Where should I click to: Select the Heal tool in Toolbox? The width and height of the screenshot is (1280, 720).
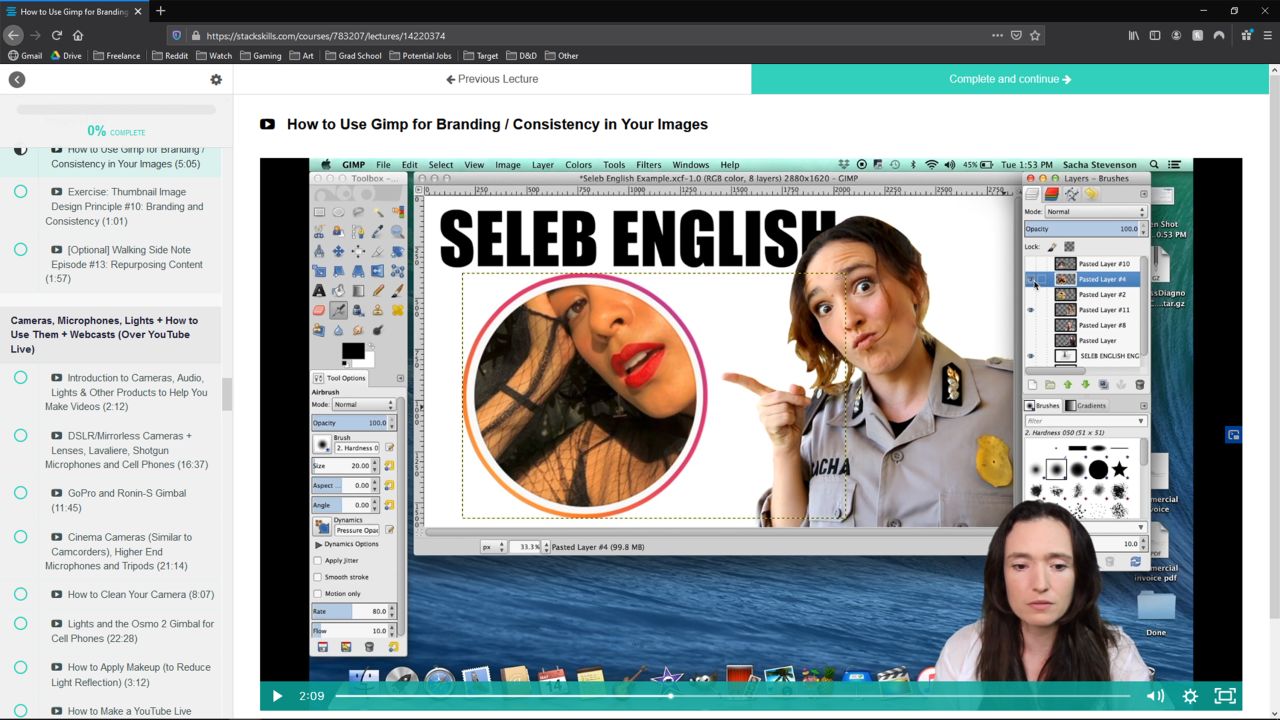[397, 310]
